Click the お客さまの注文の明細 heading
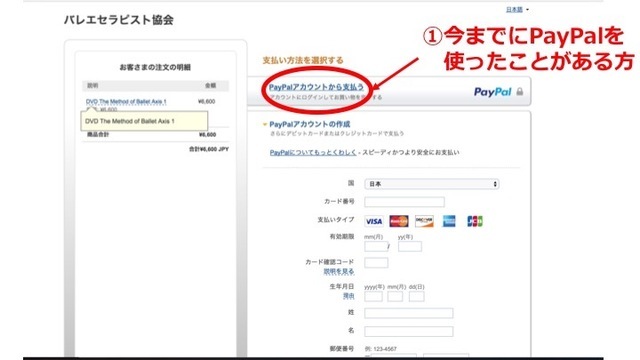Screen dimensions: 640x360 click(155, 67)
